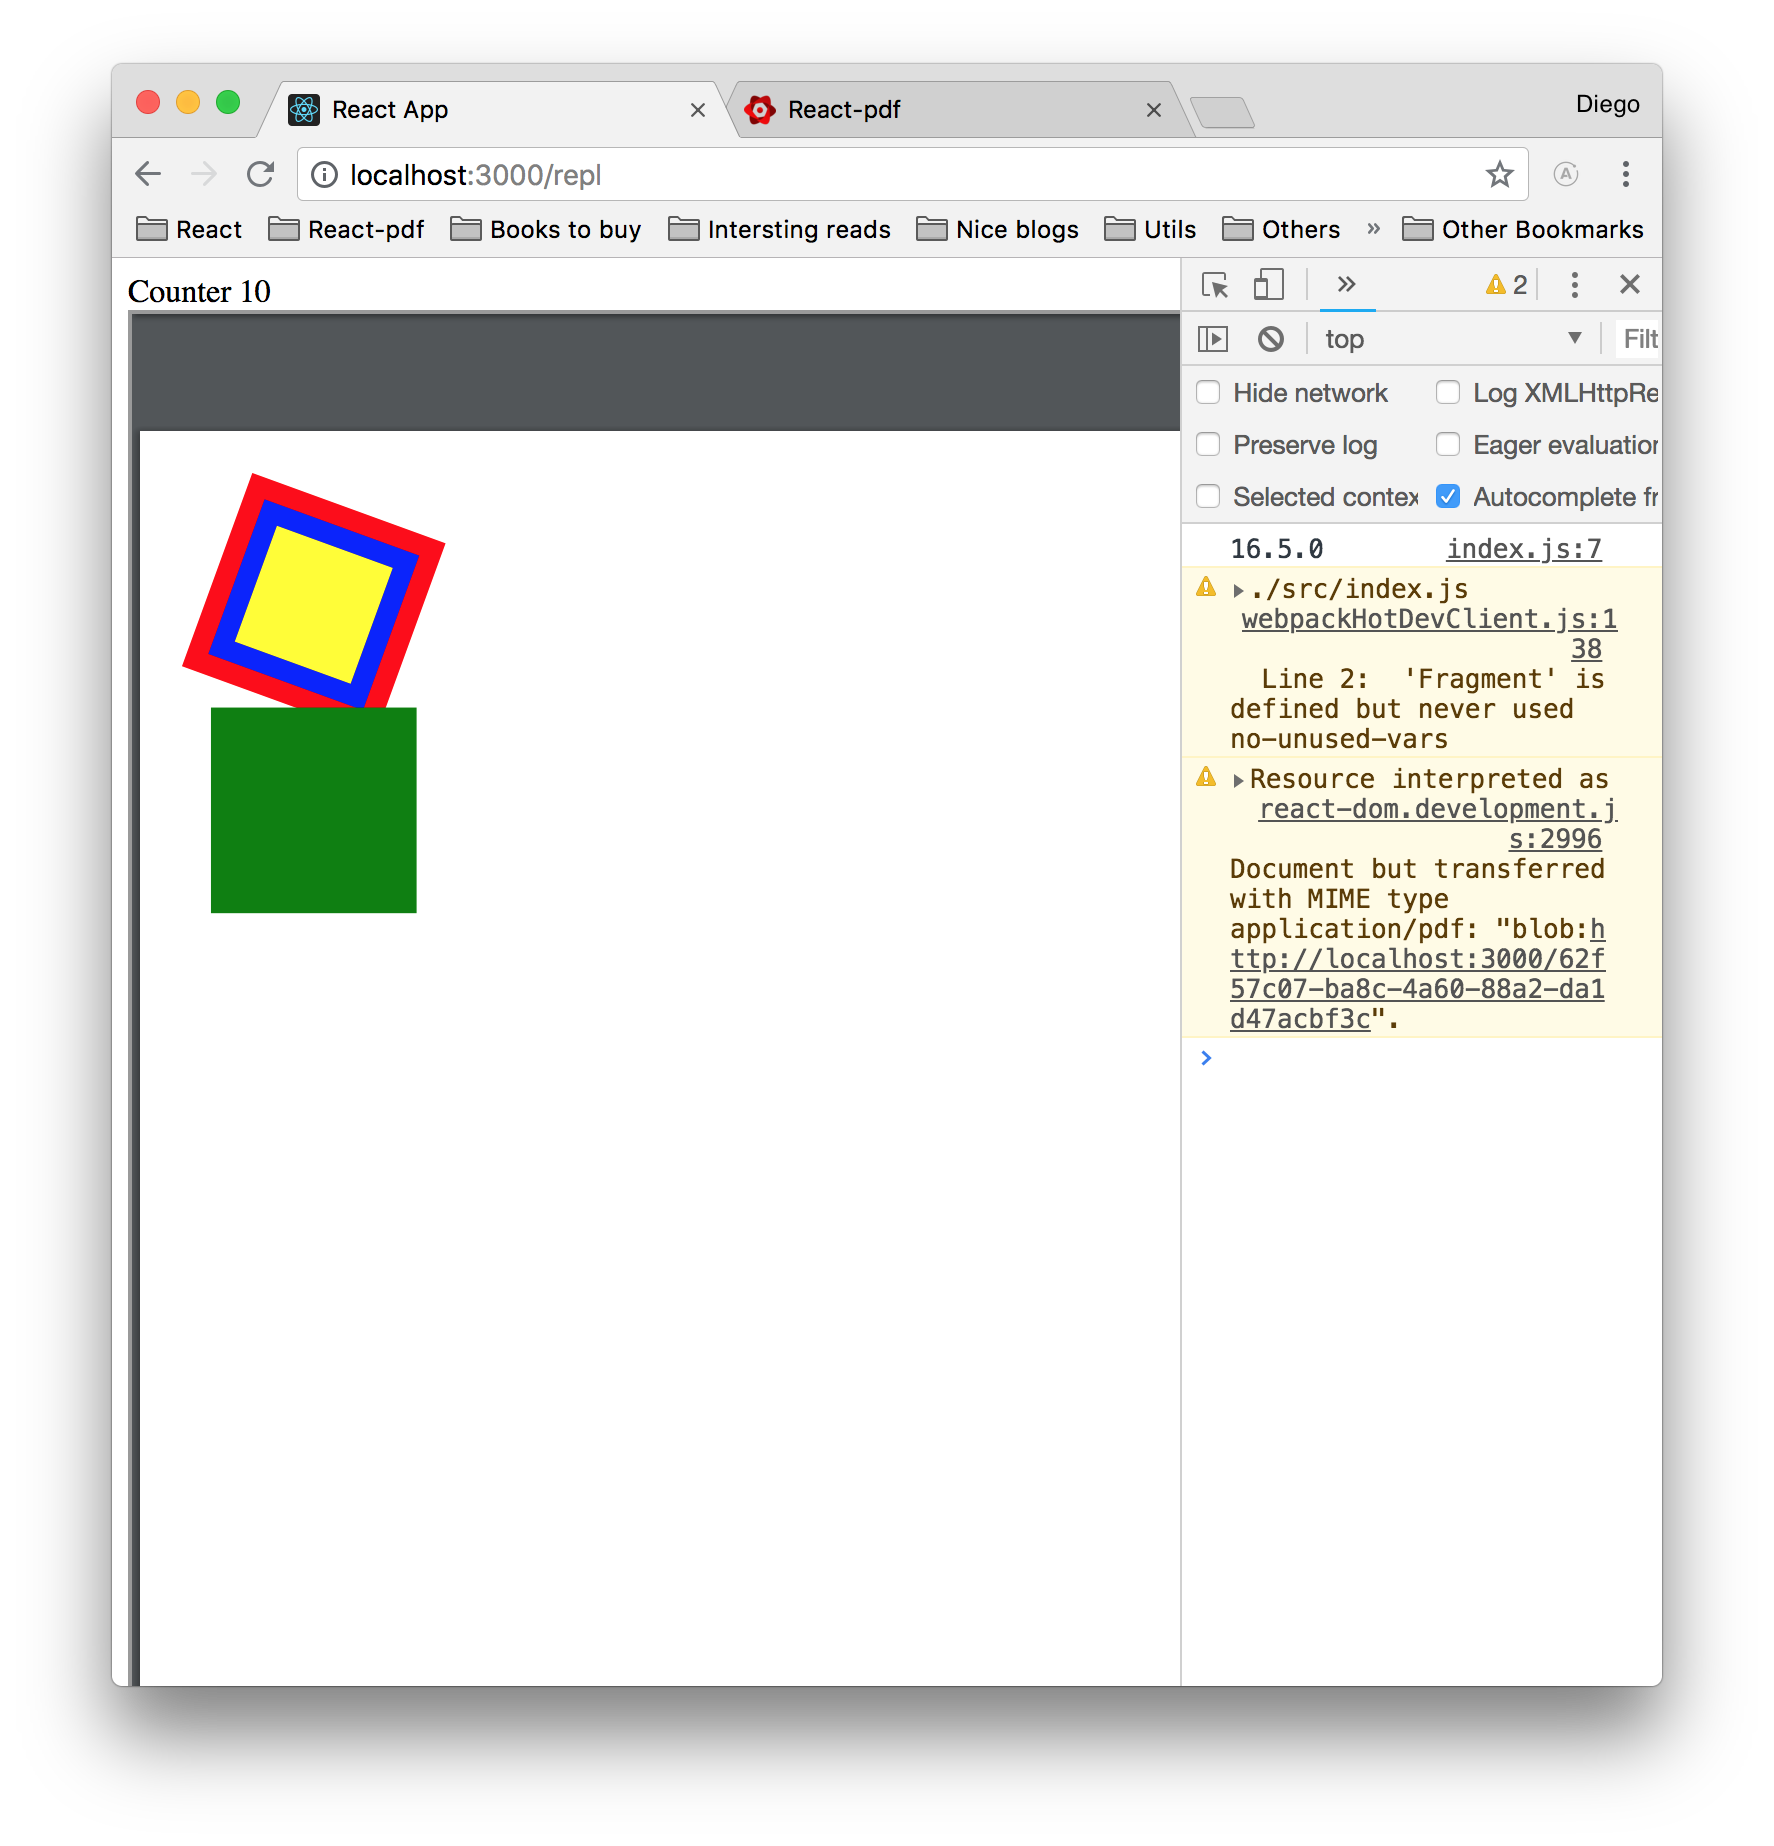Viewport: 1774px width, 1846px height.
Task: Bookmark this page with the star
Action: [x=1499, y=175]
